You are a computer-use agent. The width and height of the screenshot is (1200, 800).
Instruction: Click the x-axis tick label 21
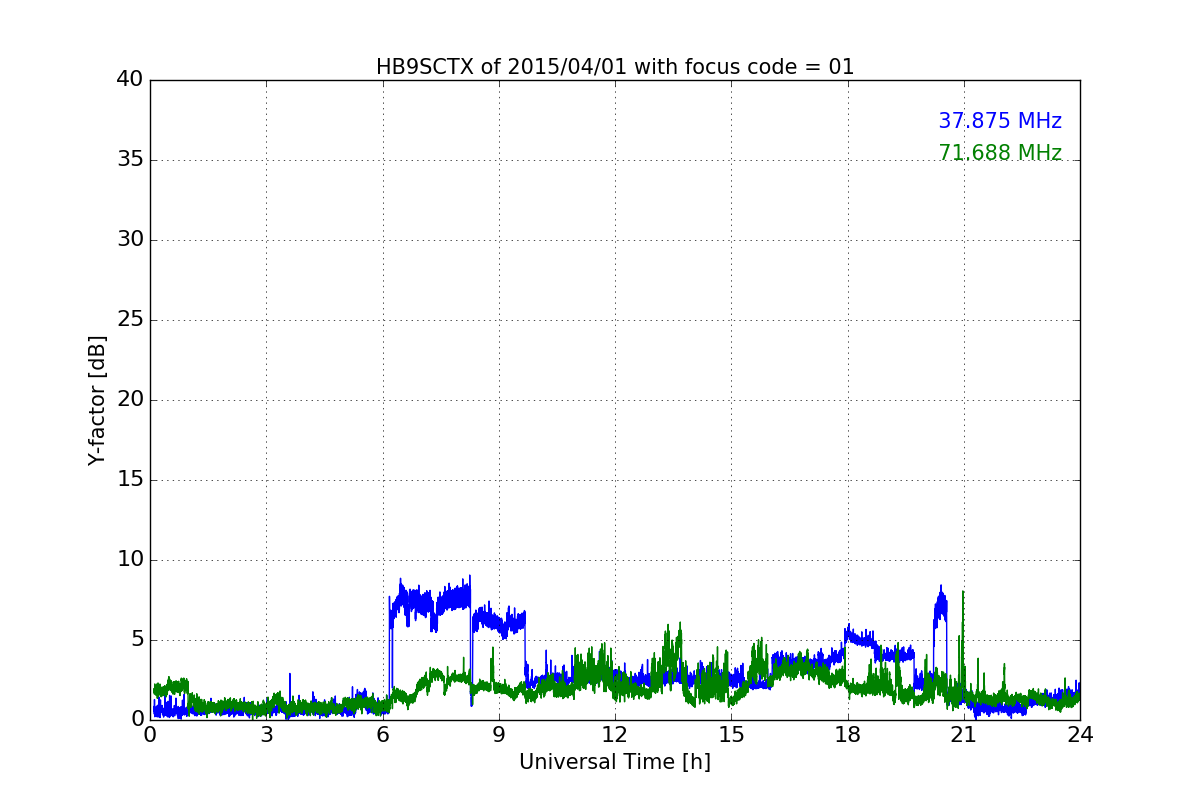point(964,735)
